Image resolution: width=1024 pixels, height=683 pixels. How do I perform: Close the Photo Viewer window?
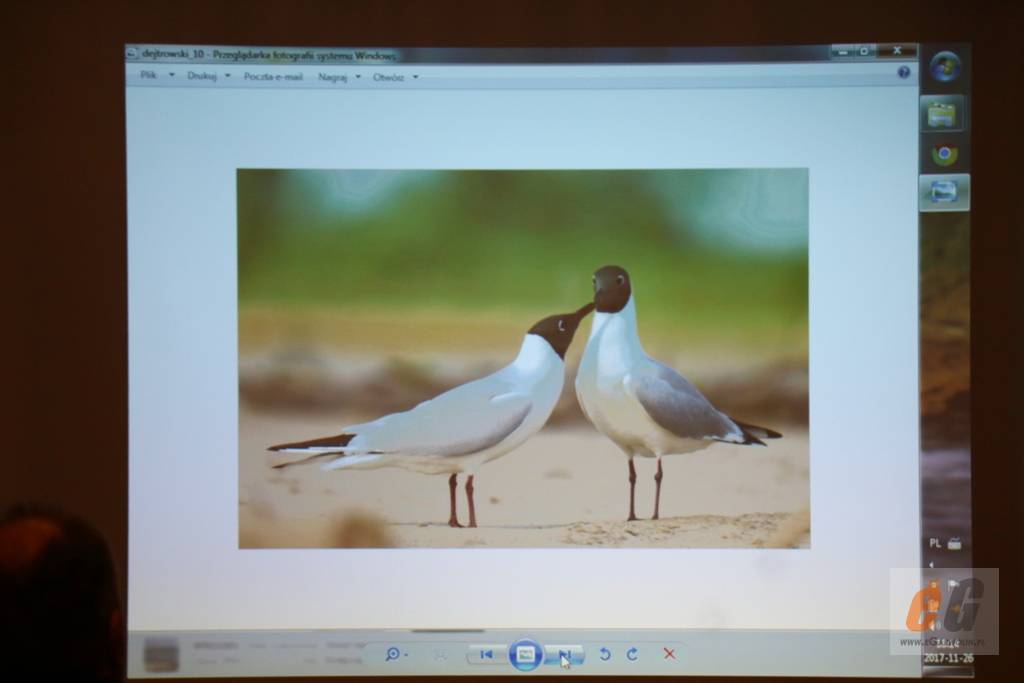897,50
